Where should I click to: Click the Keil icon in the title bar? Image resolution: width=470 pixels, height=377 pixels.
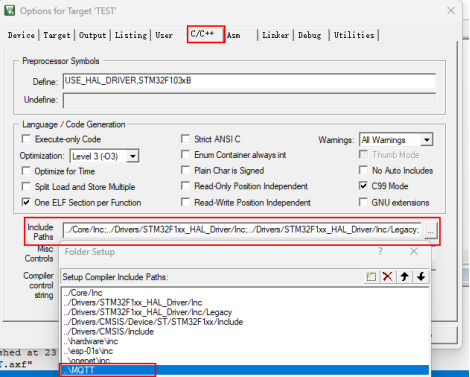click(9, 11)
